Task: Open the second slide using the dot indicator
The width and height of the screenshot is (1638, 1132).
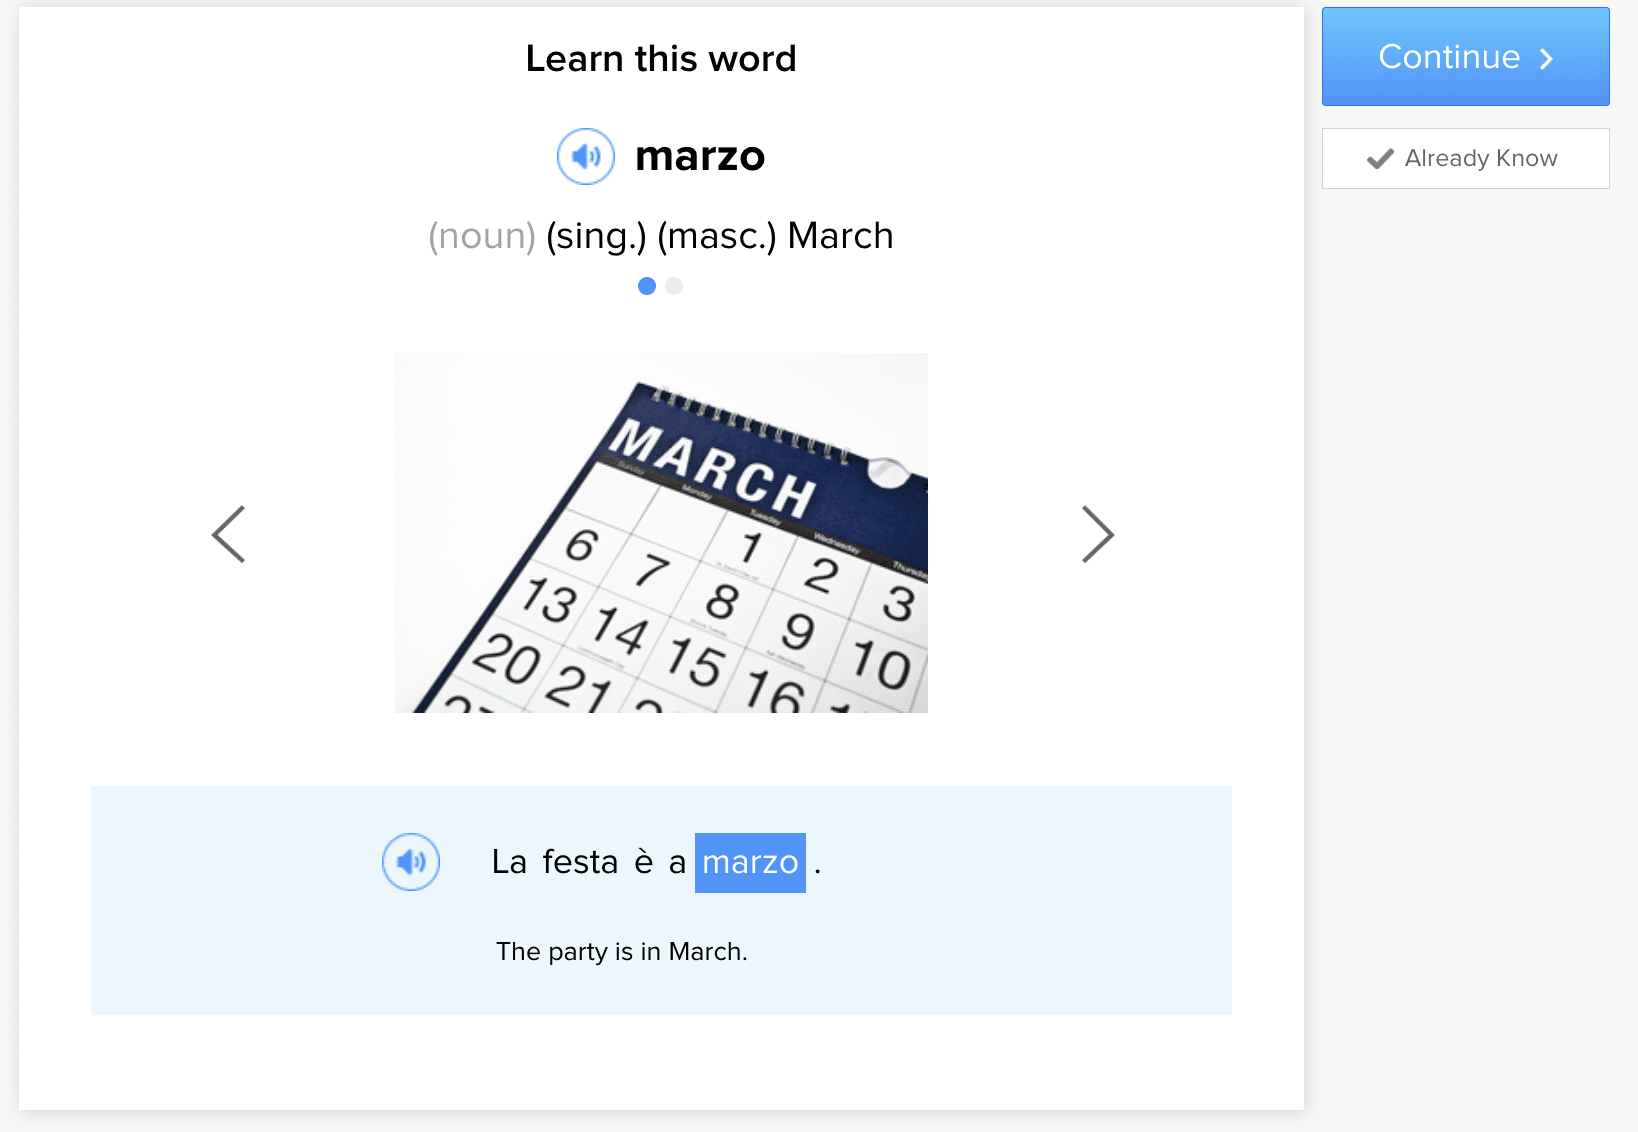Action: 674,286
